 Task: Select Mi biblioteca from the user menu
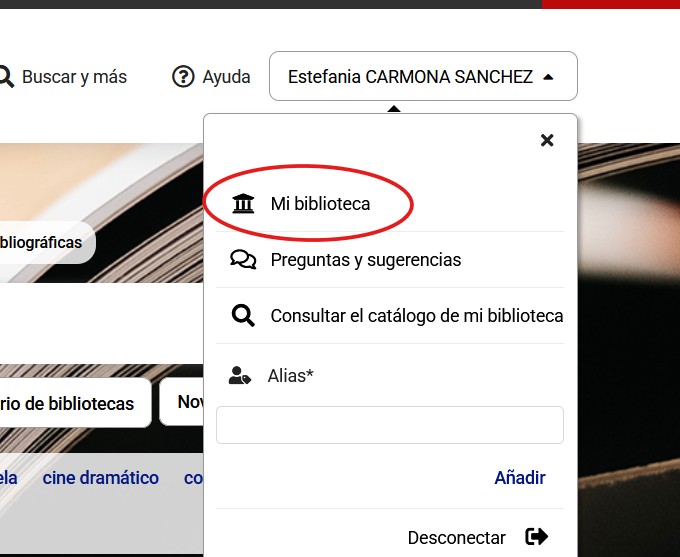[320, 204]
